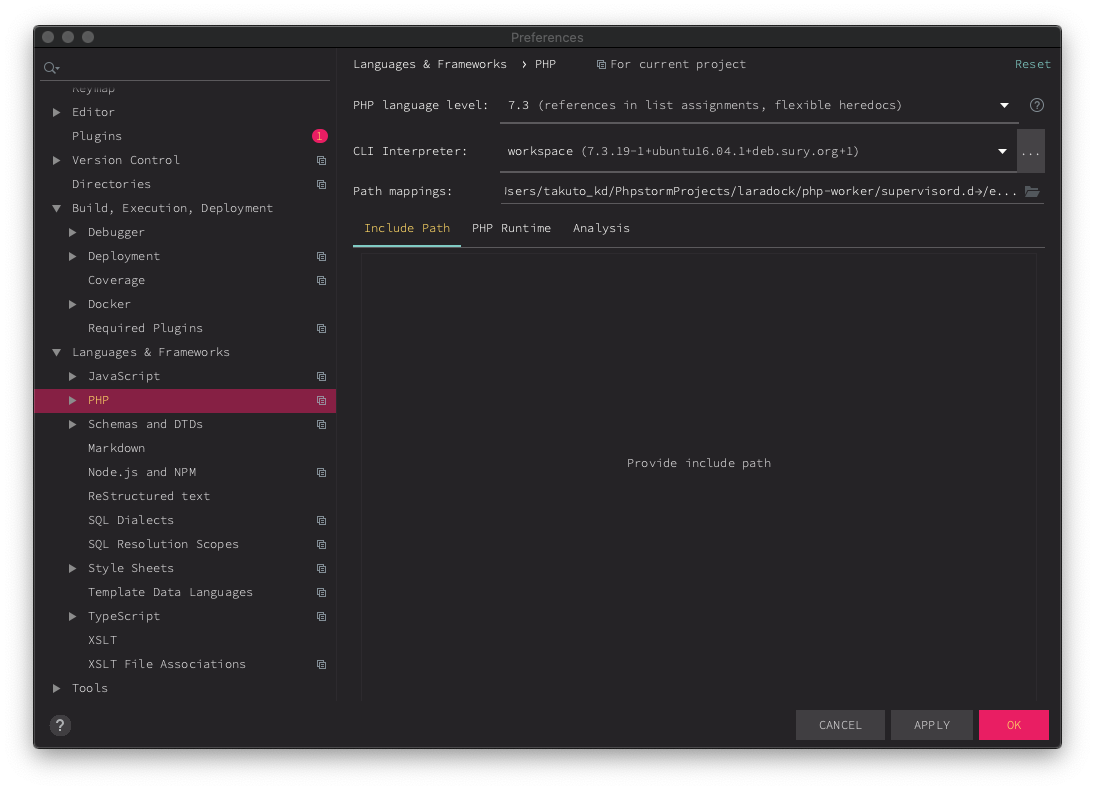Click the help question mark next to PHP language level

(1036, 105)
